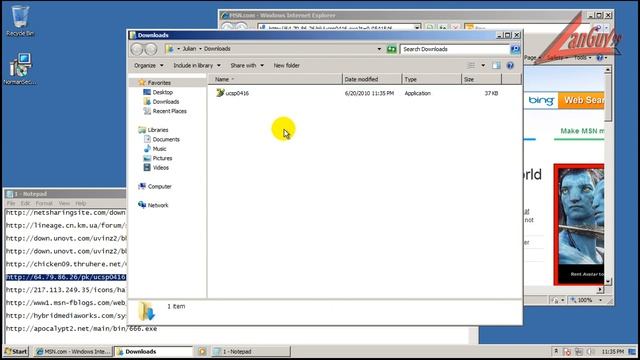The image size is (640, 360).
Task: Open Music library
Action: coord(159,149)
